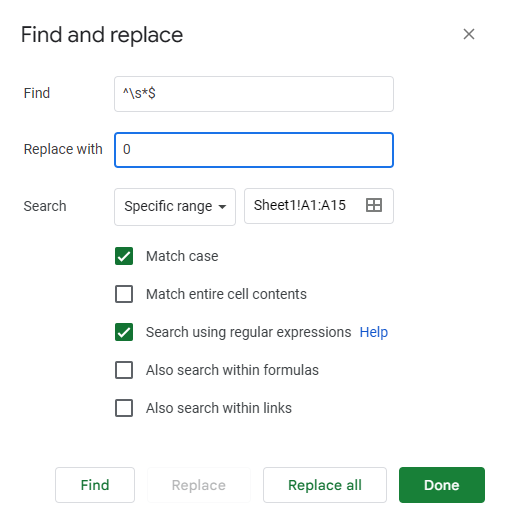Uncheck the Match case checkbox
This screenshot has width=506, height=524.
(124, 256)
